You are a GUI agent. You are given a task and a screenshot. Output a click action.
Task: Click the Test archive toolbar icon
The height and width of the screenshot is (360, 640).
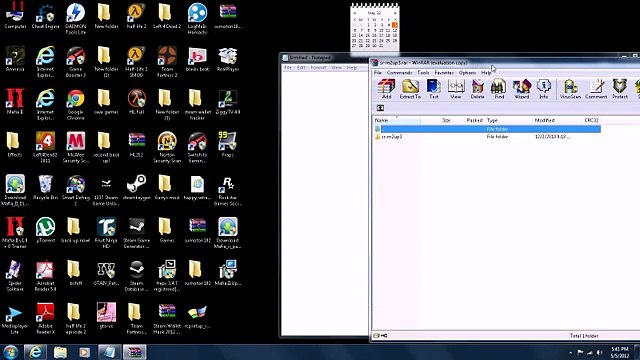coord(433,89)
